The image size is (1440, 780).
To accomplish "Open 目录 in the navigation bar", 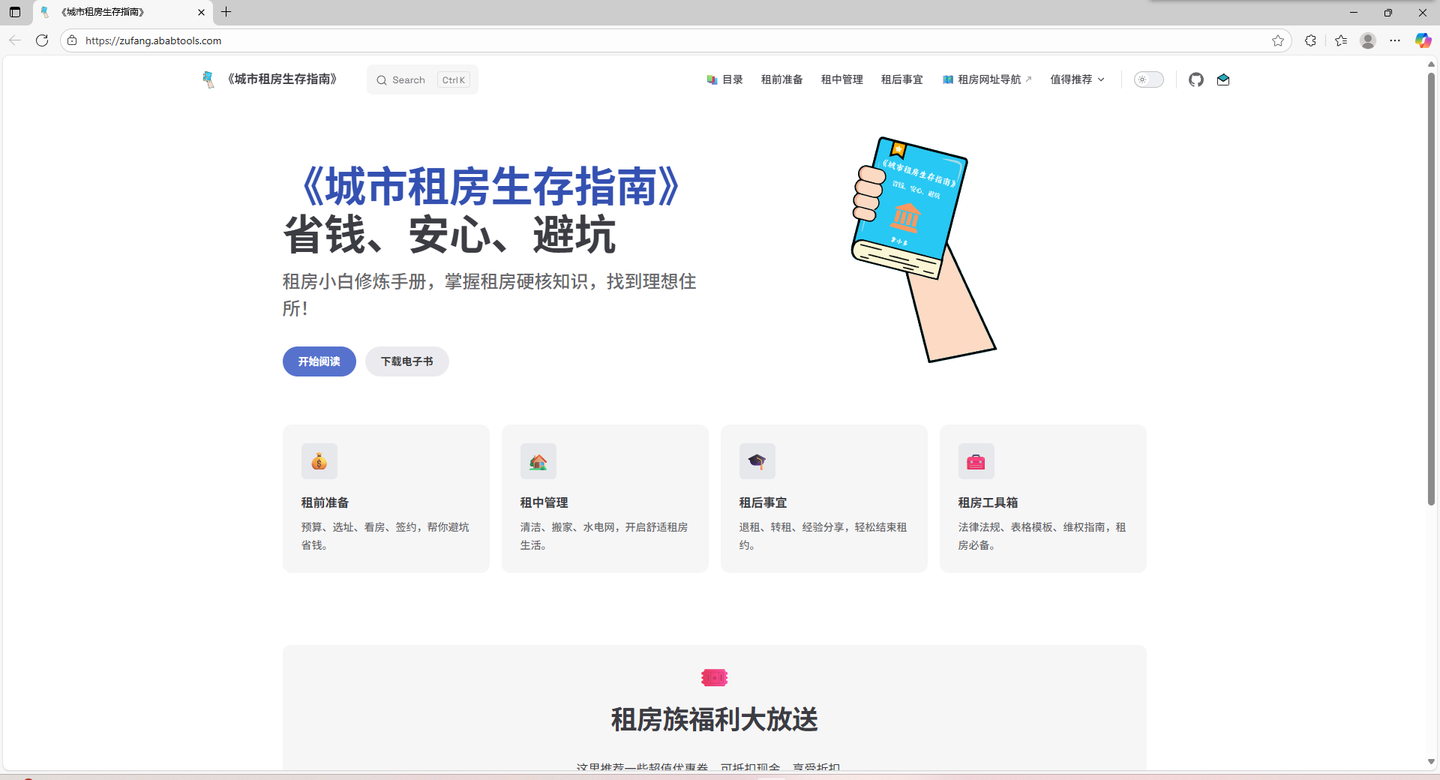I will tap(725, 80).
